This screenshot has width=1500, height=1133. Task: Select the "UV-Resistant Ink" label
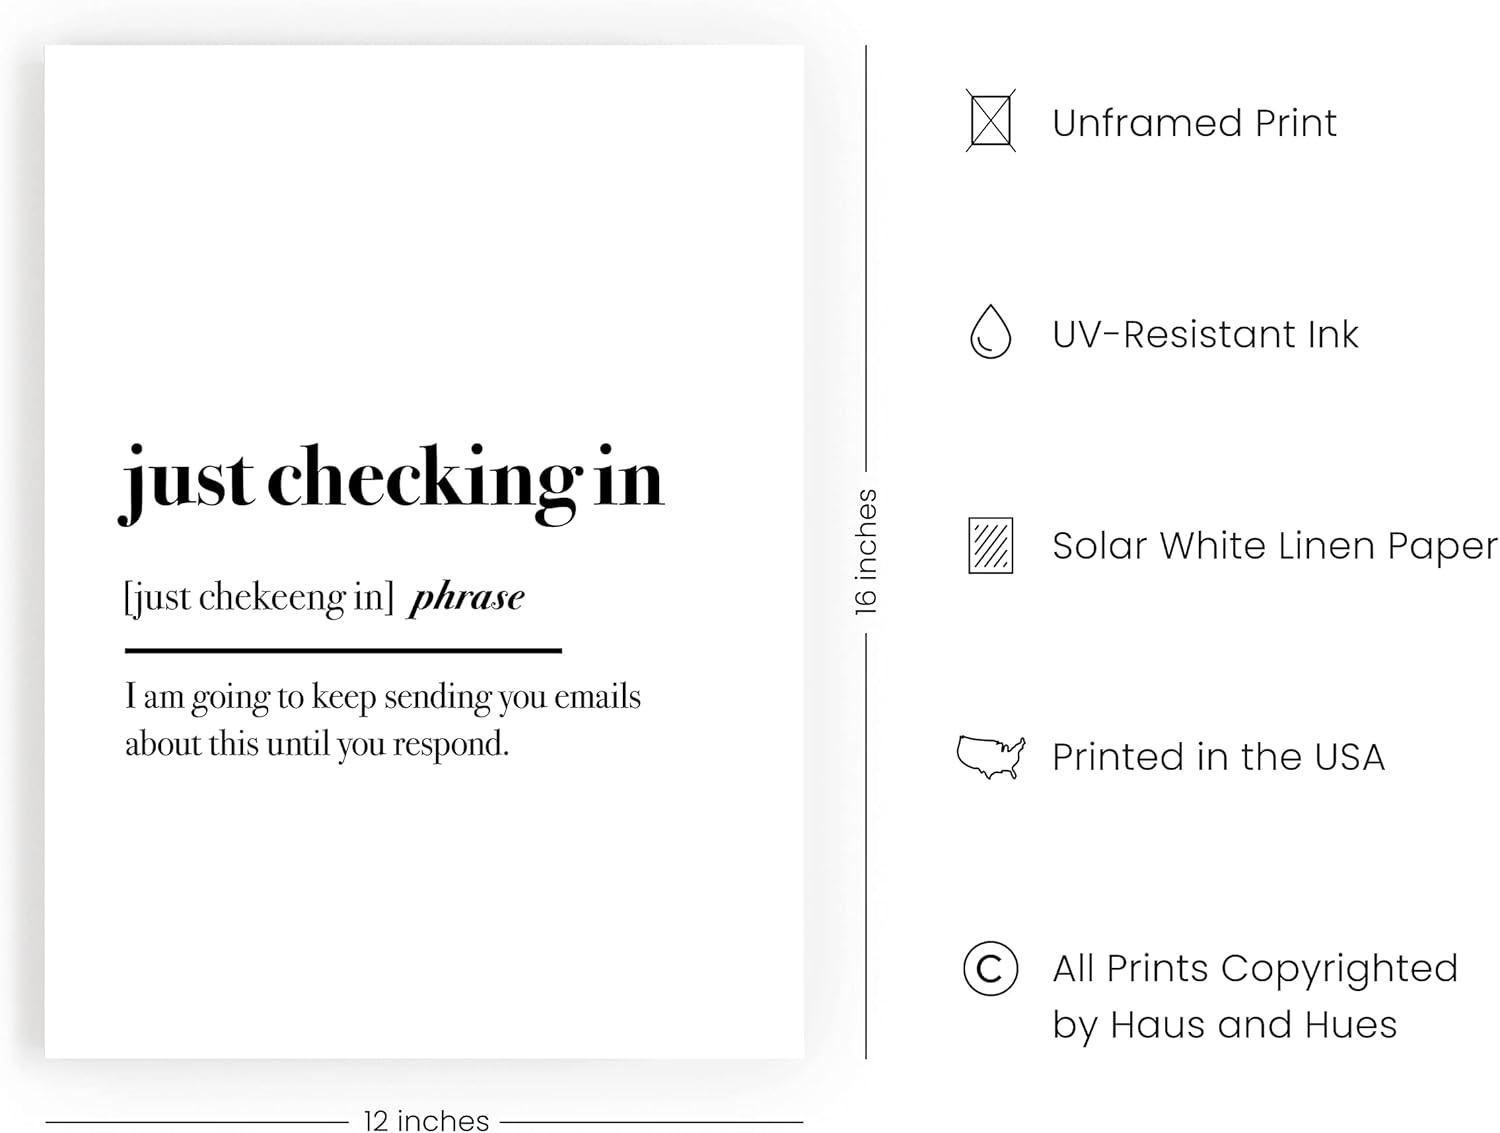tap(1205, 334)
